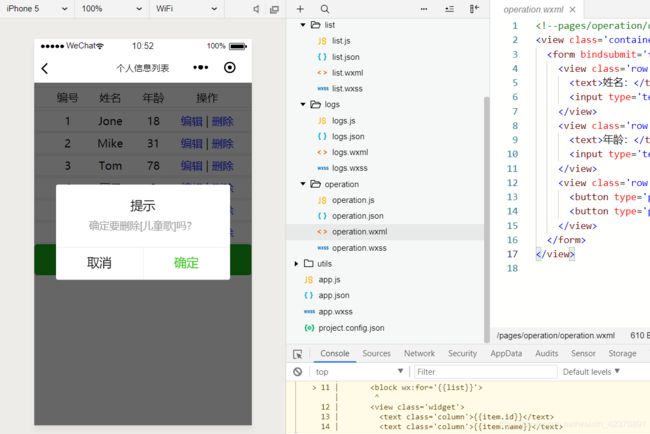650x434 pixels.
Task: Collapse the operation folder
Action: point(303,184)
